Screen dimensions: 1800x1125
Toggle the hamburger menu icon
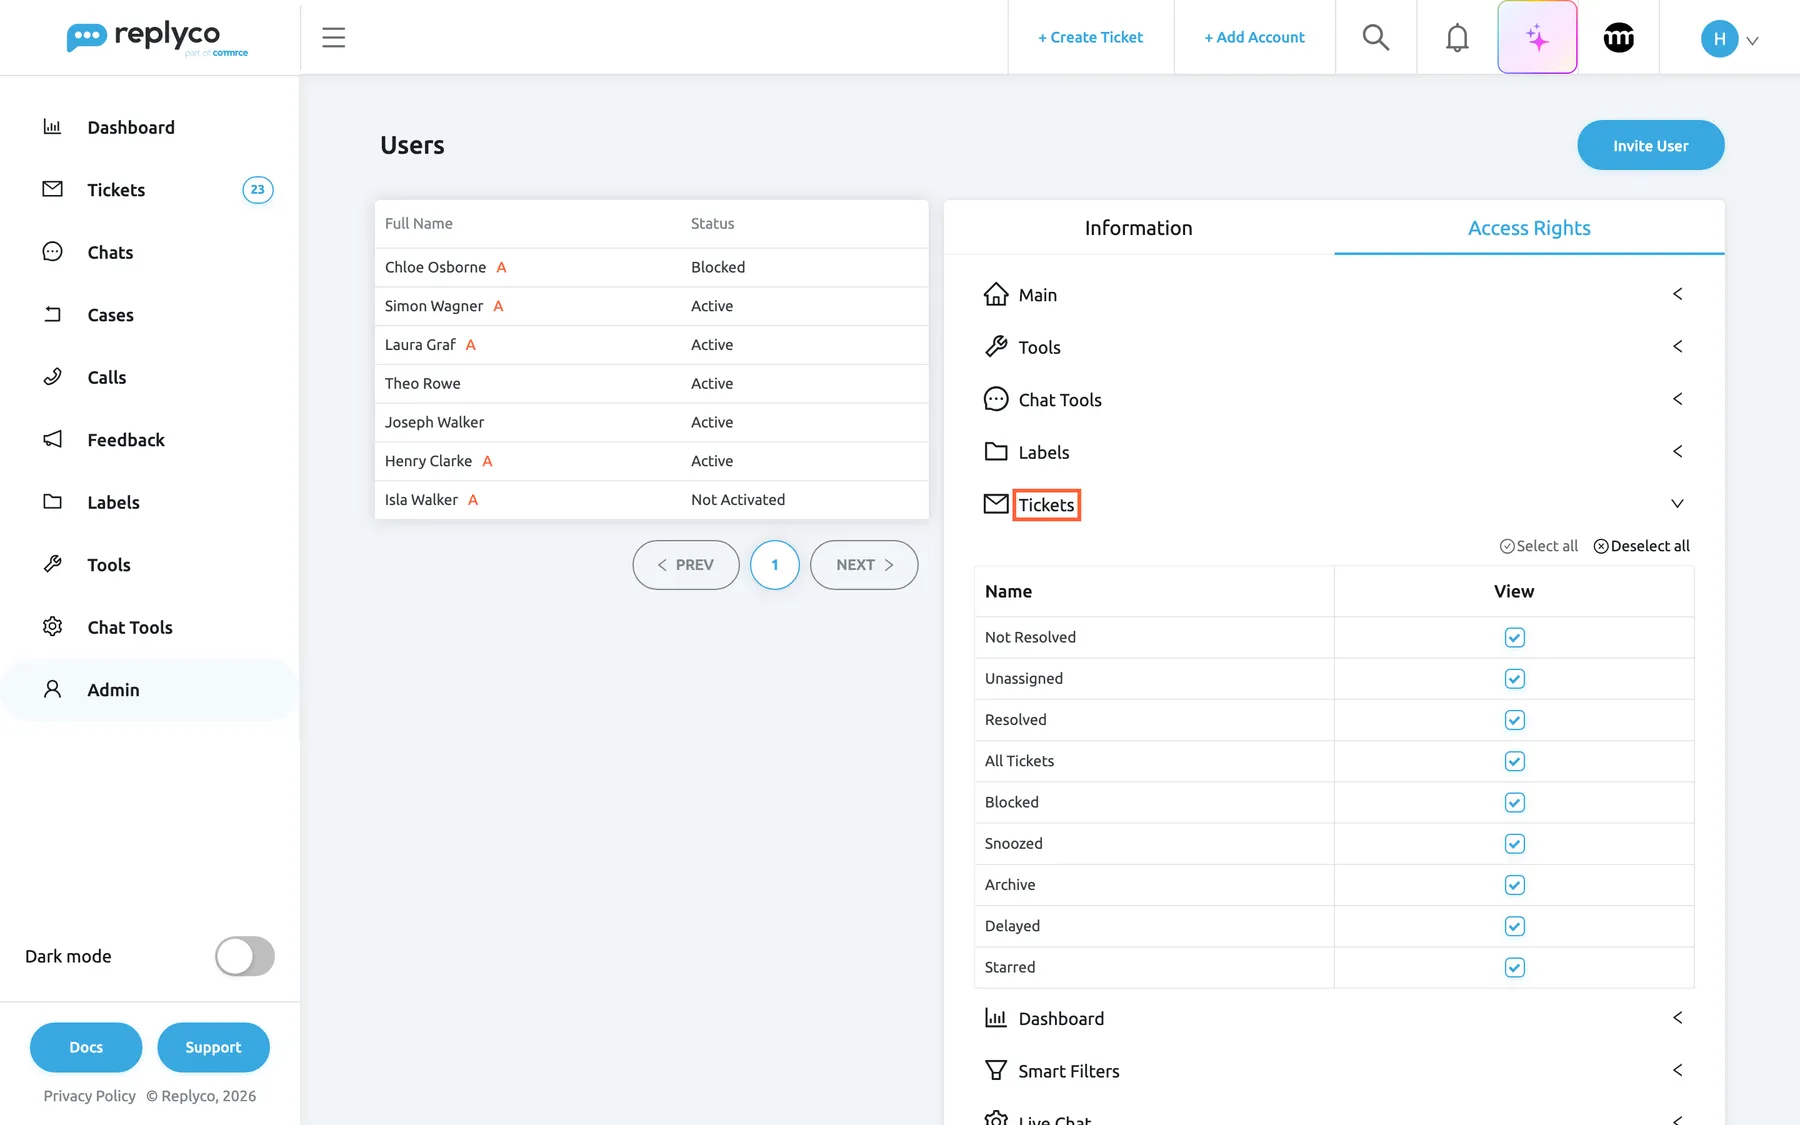[333, 37]
